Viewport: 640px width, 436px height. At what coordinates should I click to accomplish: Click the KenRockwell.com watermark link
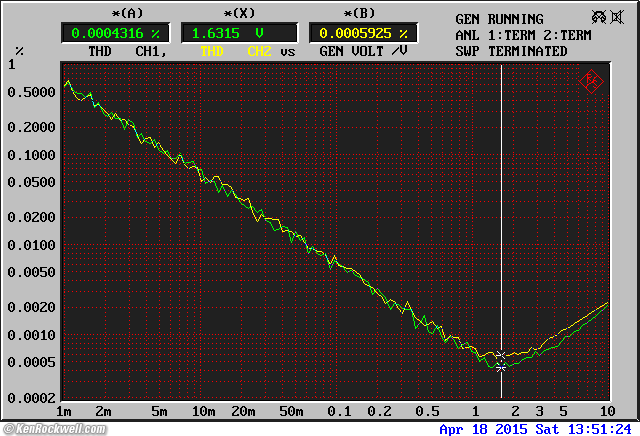coord(52,429)
